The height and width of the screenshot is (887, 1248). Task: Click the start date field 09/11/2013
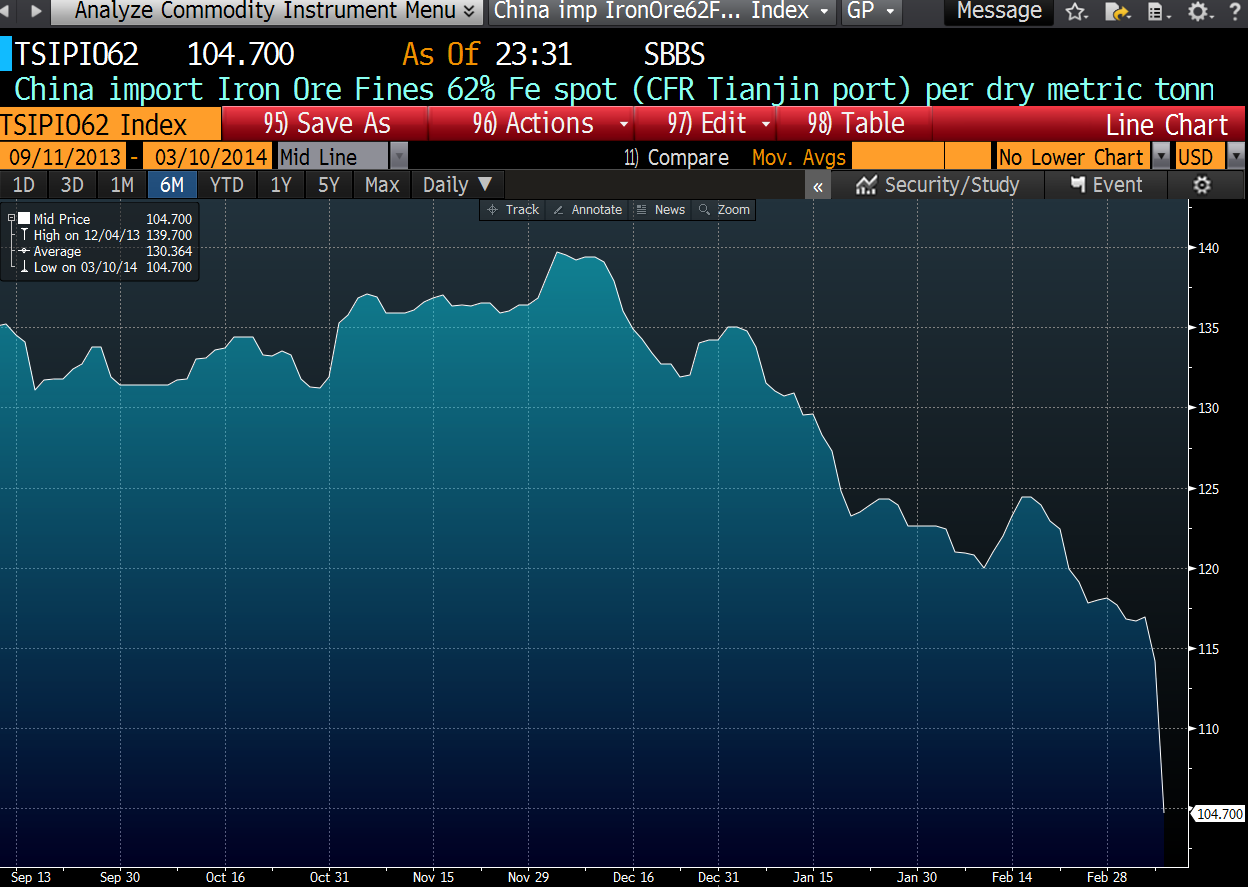point(65,157)
